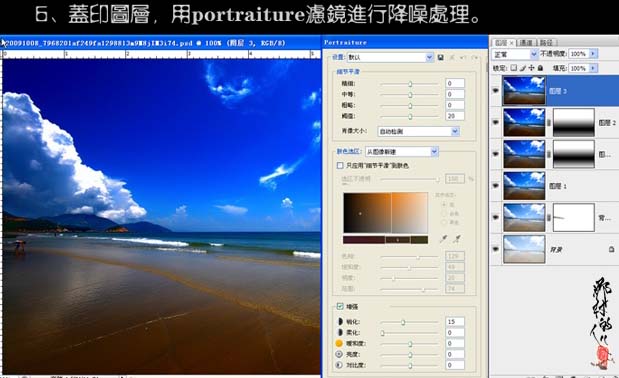Viewport: 619px width, 378px height.
Task: Click the fine smoothing value field
Action: point(455,83)
